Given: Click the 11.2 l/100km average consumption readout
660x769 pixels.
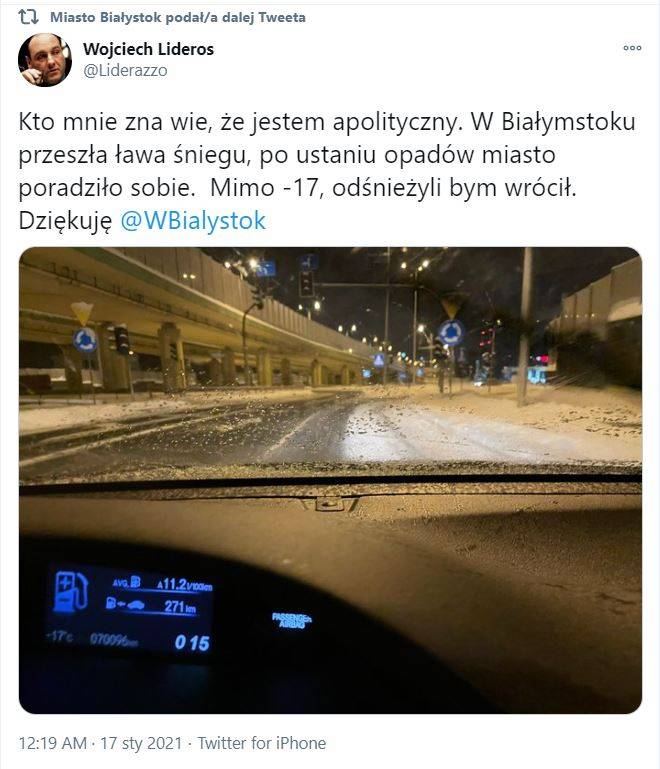Looking at the screenshot, I should click(x=184, y=584).
